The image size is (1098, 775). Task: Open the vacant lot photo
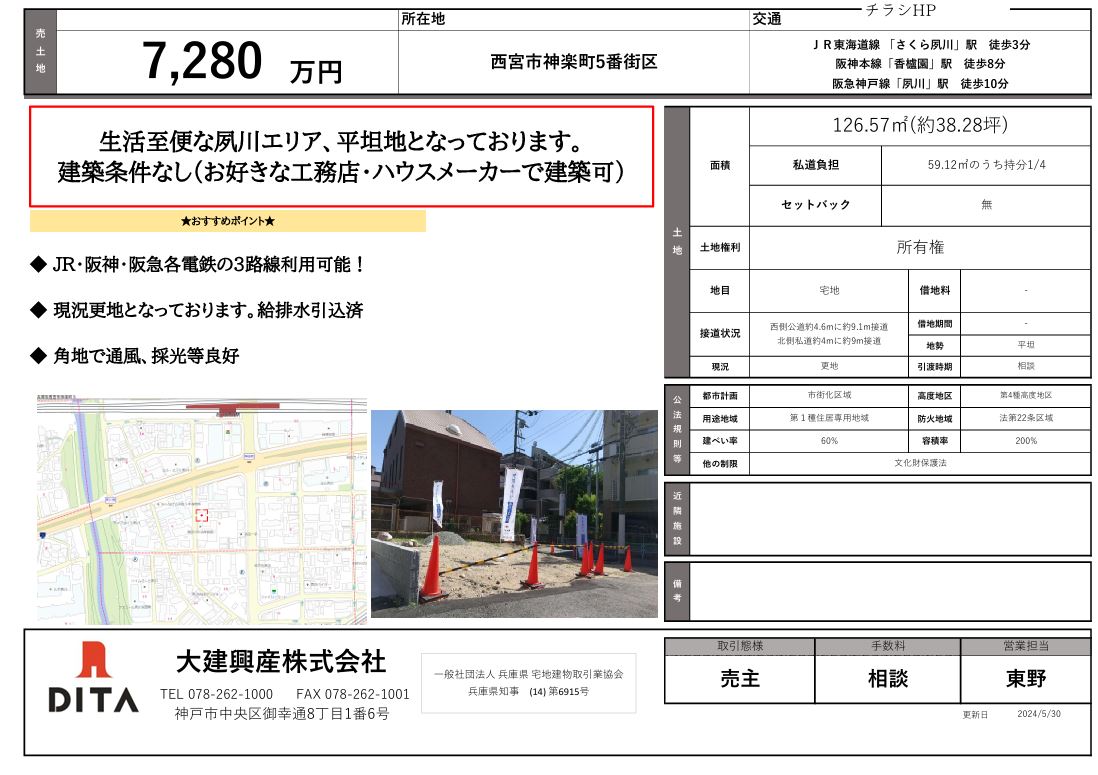click(x=514, y=513)
